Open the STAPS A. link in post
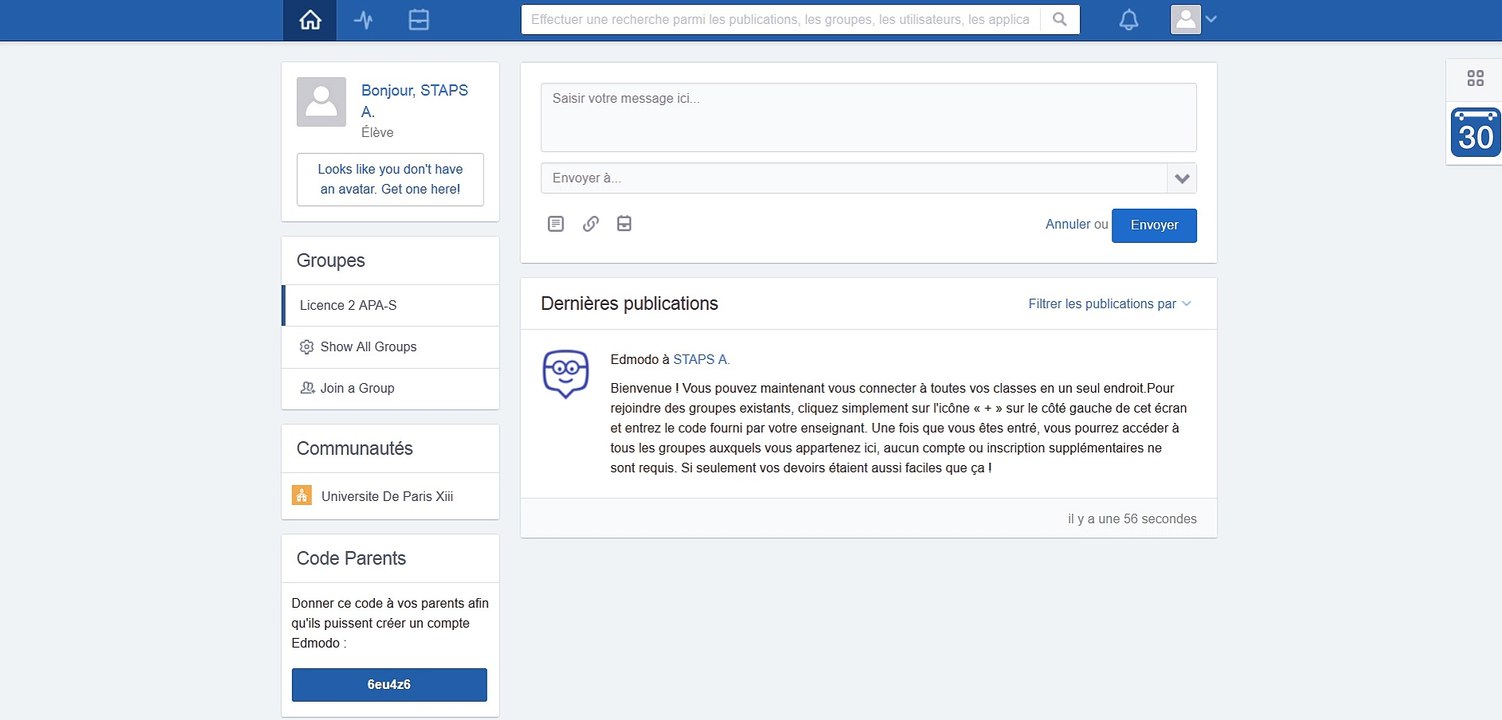Screen dimensions: 1502x720 (701, 359)
